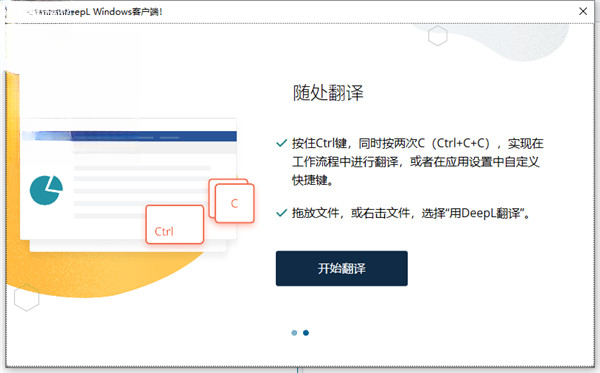Image resolution: width=600 pixels, height=373 pixels.
Task: Select the second onboarding page dot
Action: pyautogui.click(x=306, y=333)
